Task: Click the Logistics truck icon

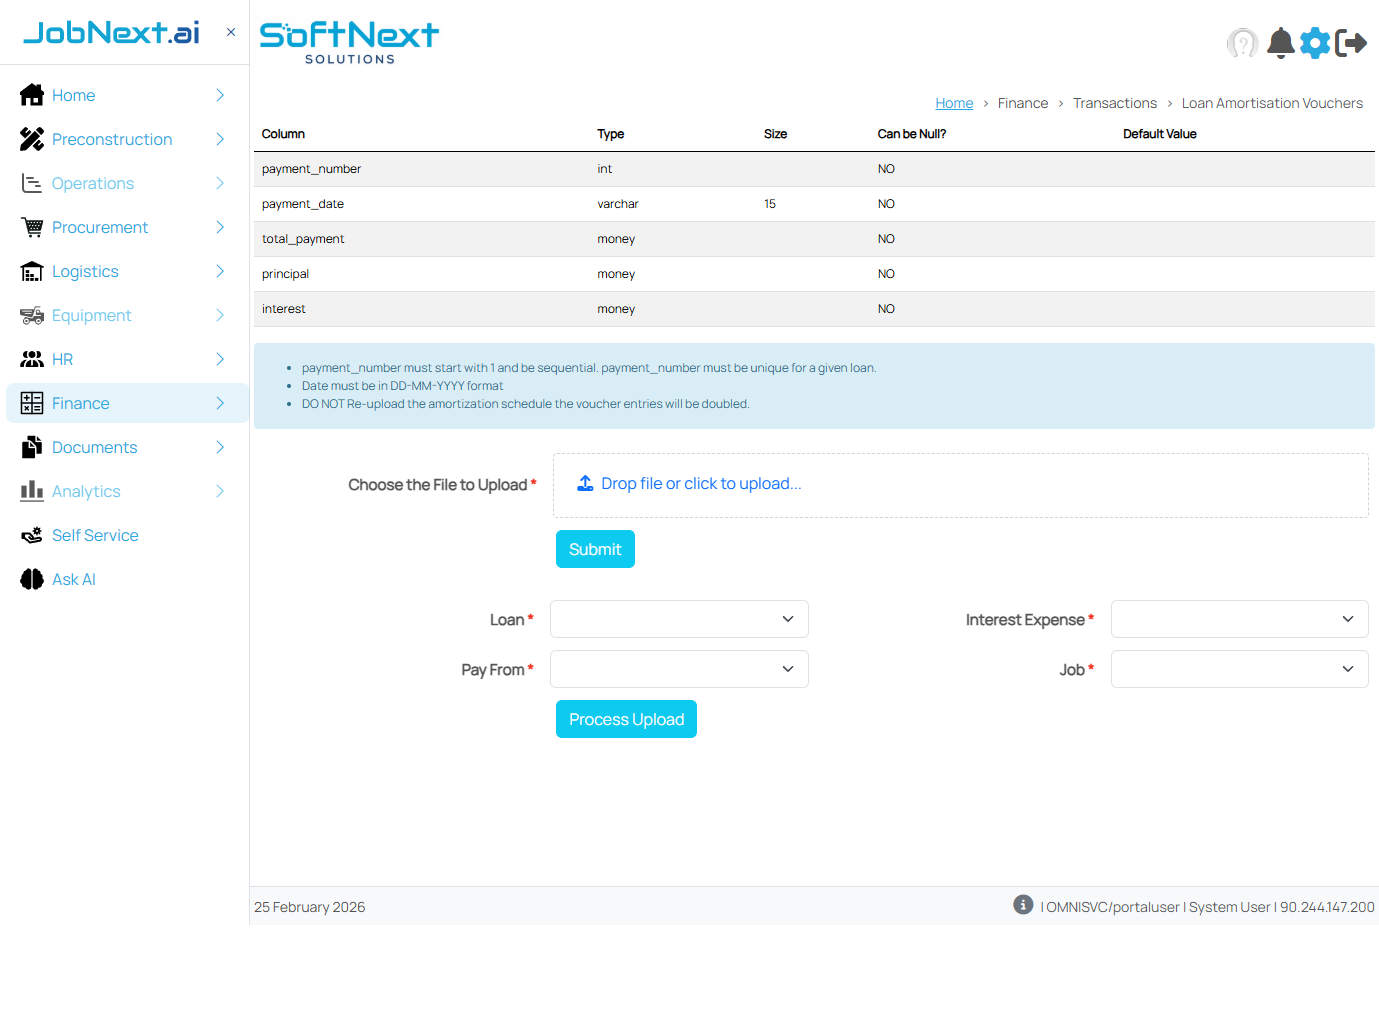Action: [x=31, y=271]
